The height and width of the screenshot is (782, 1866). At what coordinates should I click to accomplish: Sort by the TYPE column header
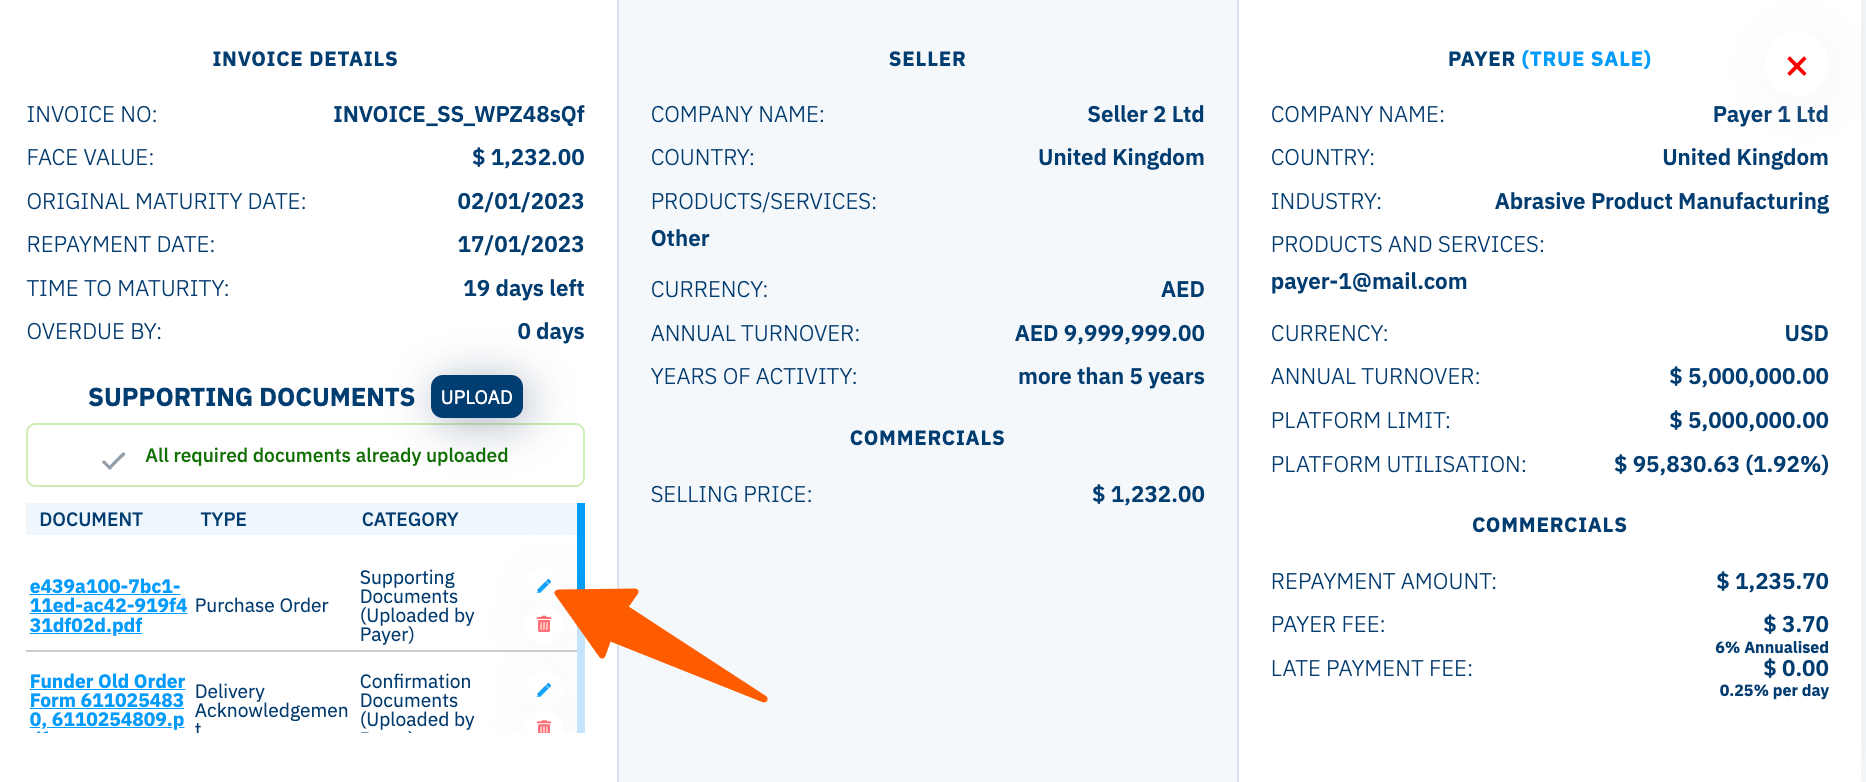pyautogui.click(x=224, y=520)
